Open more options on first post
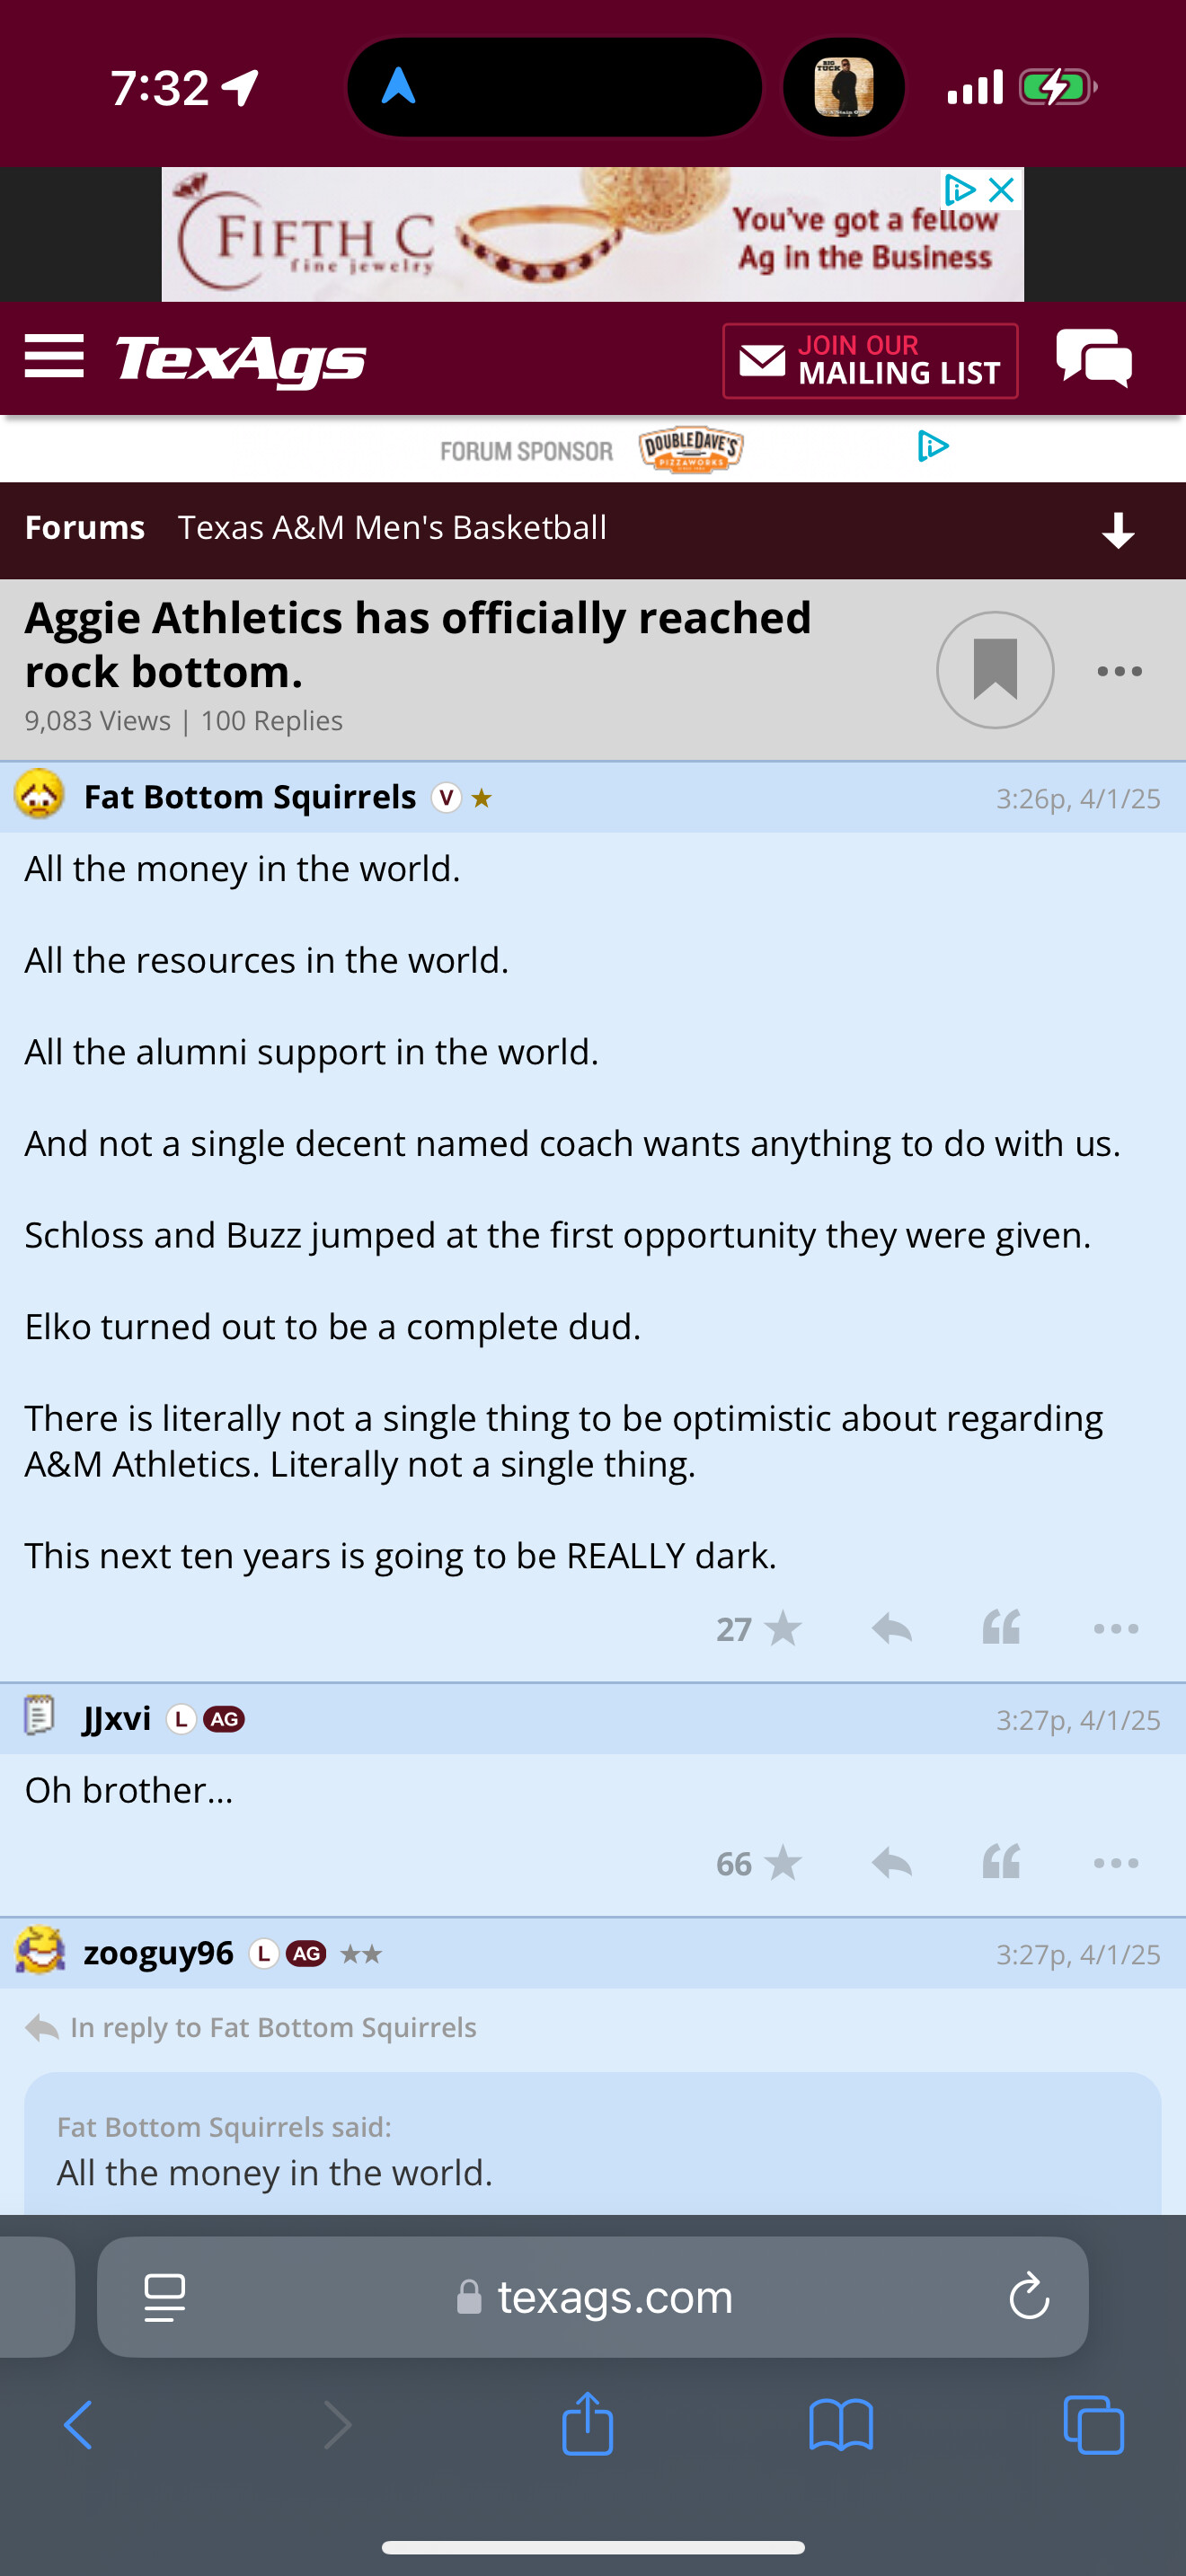The width and height of the screenshot is (1186, 2576). pos(1116,1629)
